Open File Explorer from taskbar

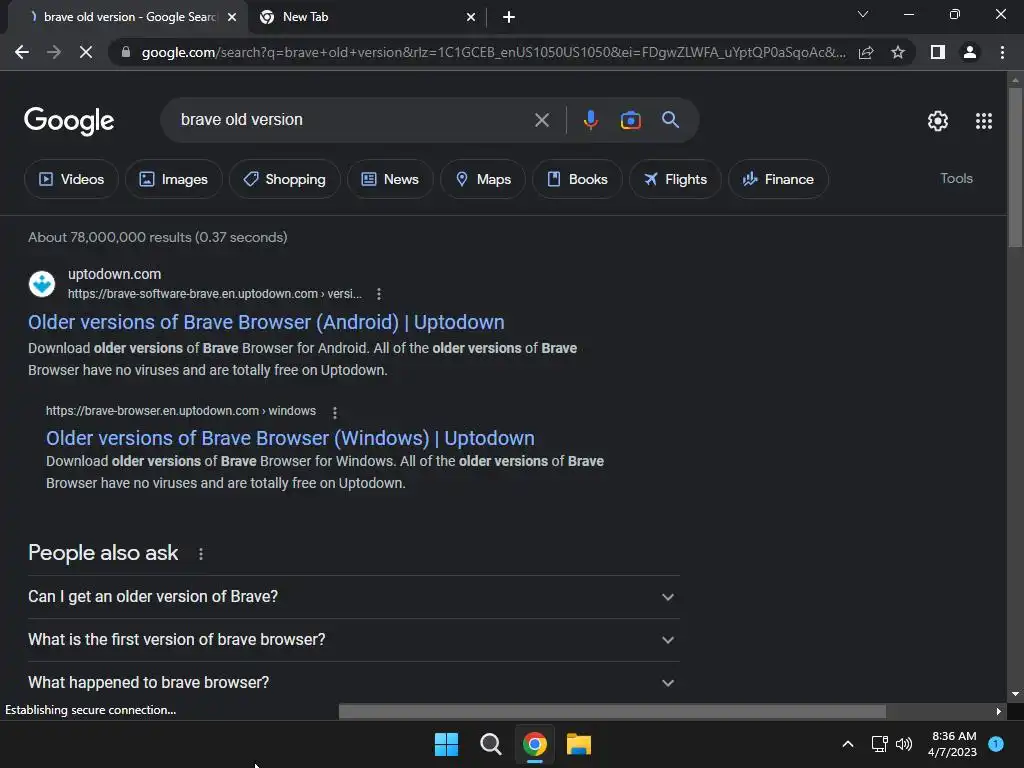[579, 744]
